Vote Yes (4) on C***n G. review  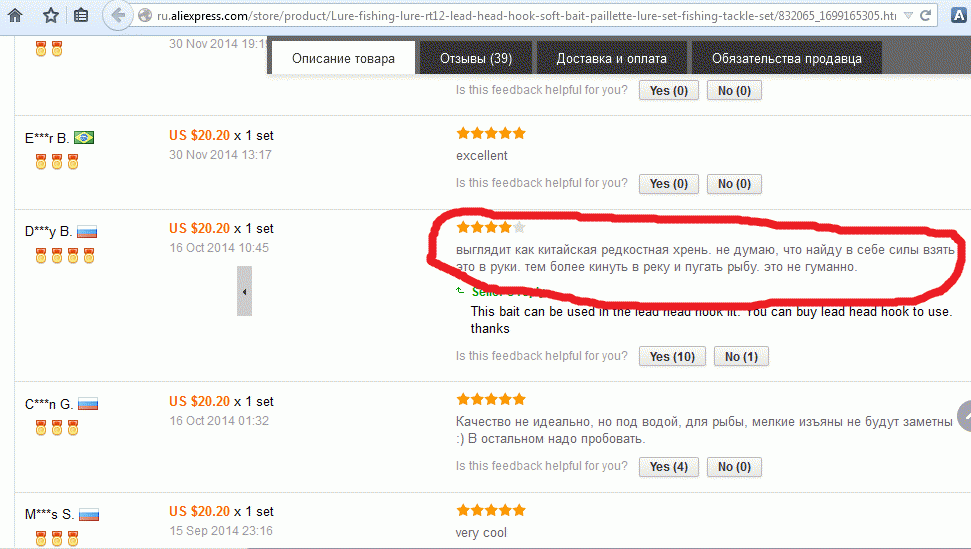point(669,467)
